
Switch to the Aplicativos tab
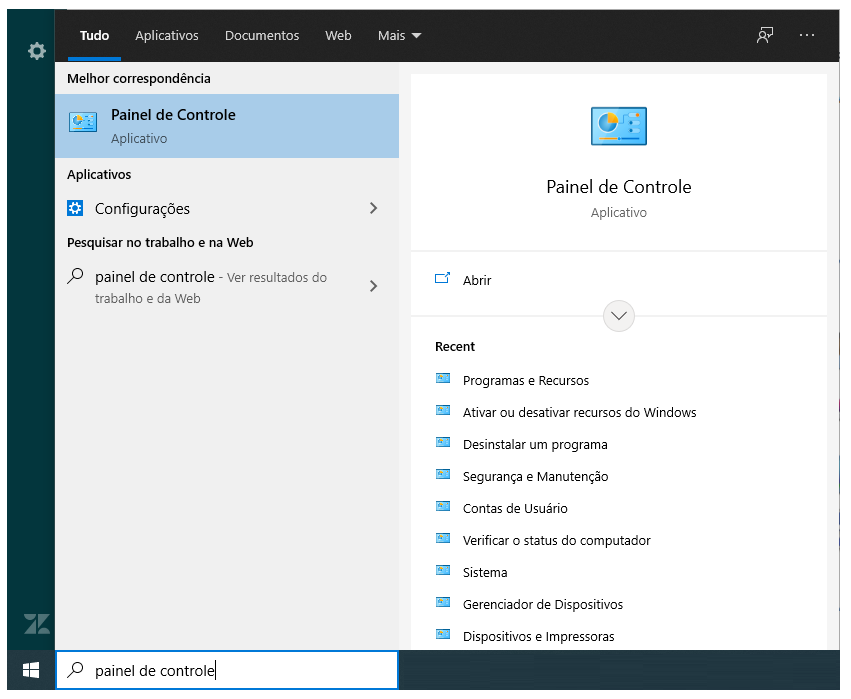(167, 36)
